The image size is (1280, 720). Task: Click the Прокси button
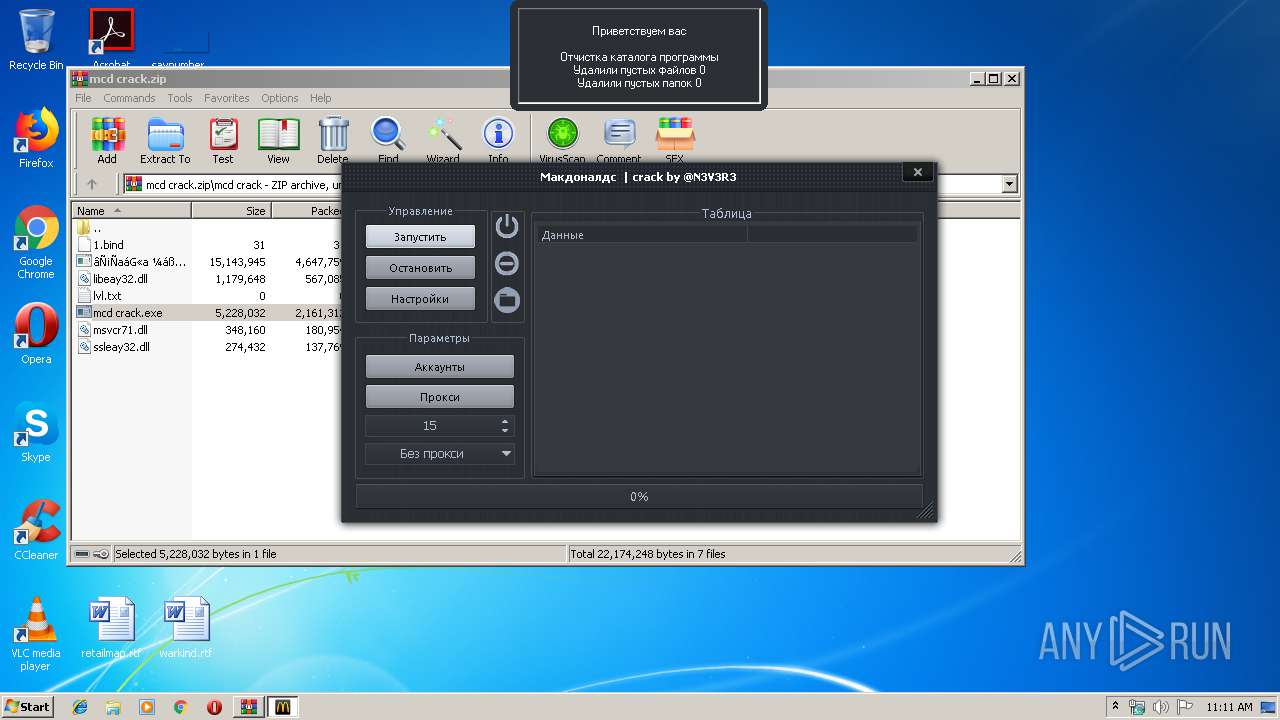tap(440, 397)
